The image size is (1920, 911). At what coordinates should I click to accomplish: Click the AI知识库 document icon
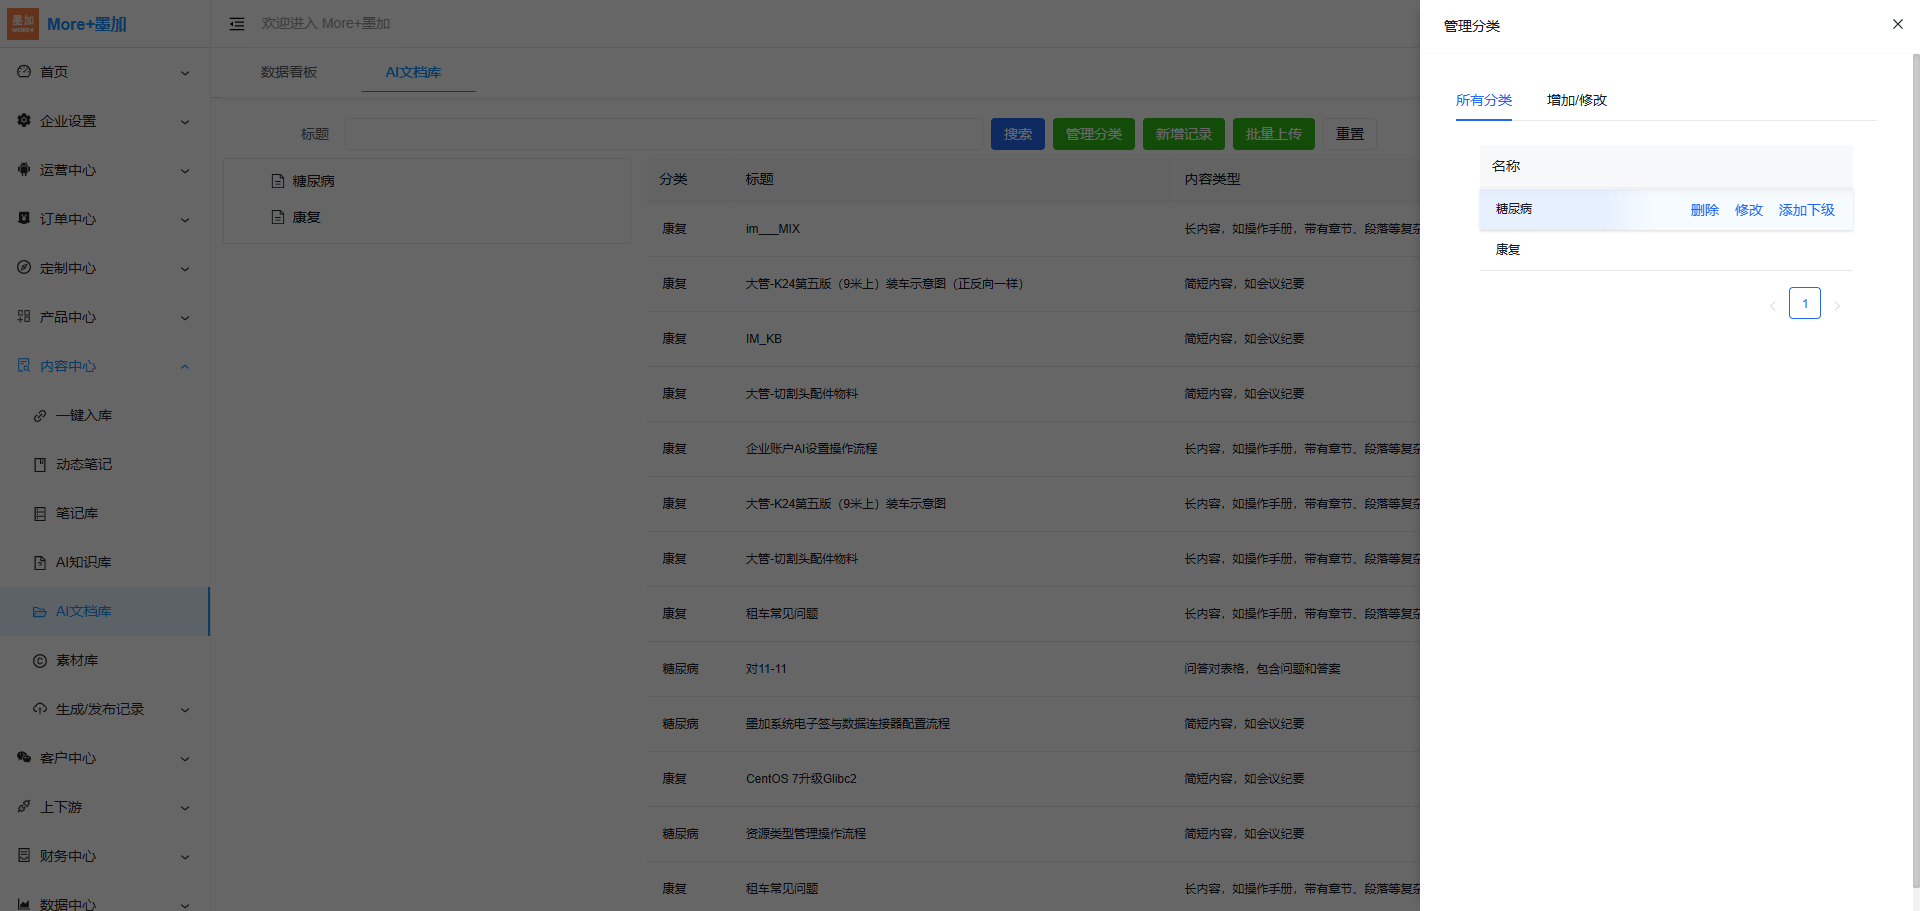[x=40, y=563]
